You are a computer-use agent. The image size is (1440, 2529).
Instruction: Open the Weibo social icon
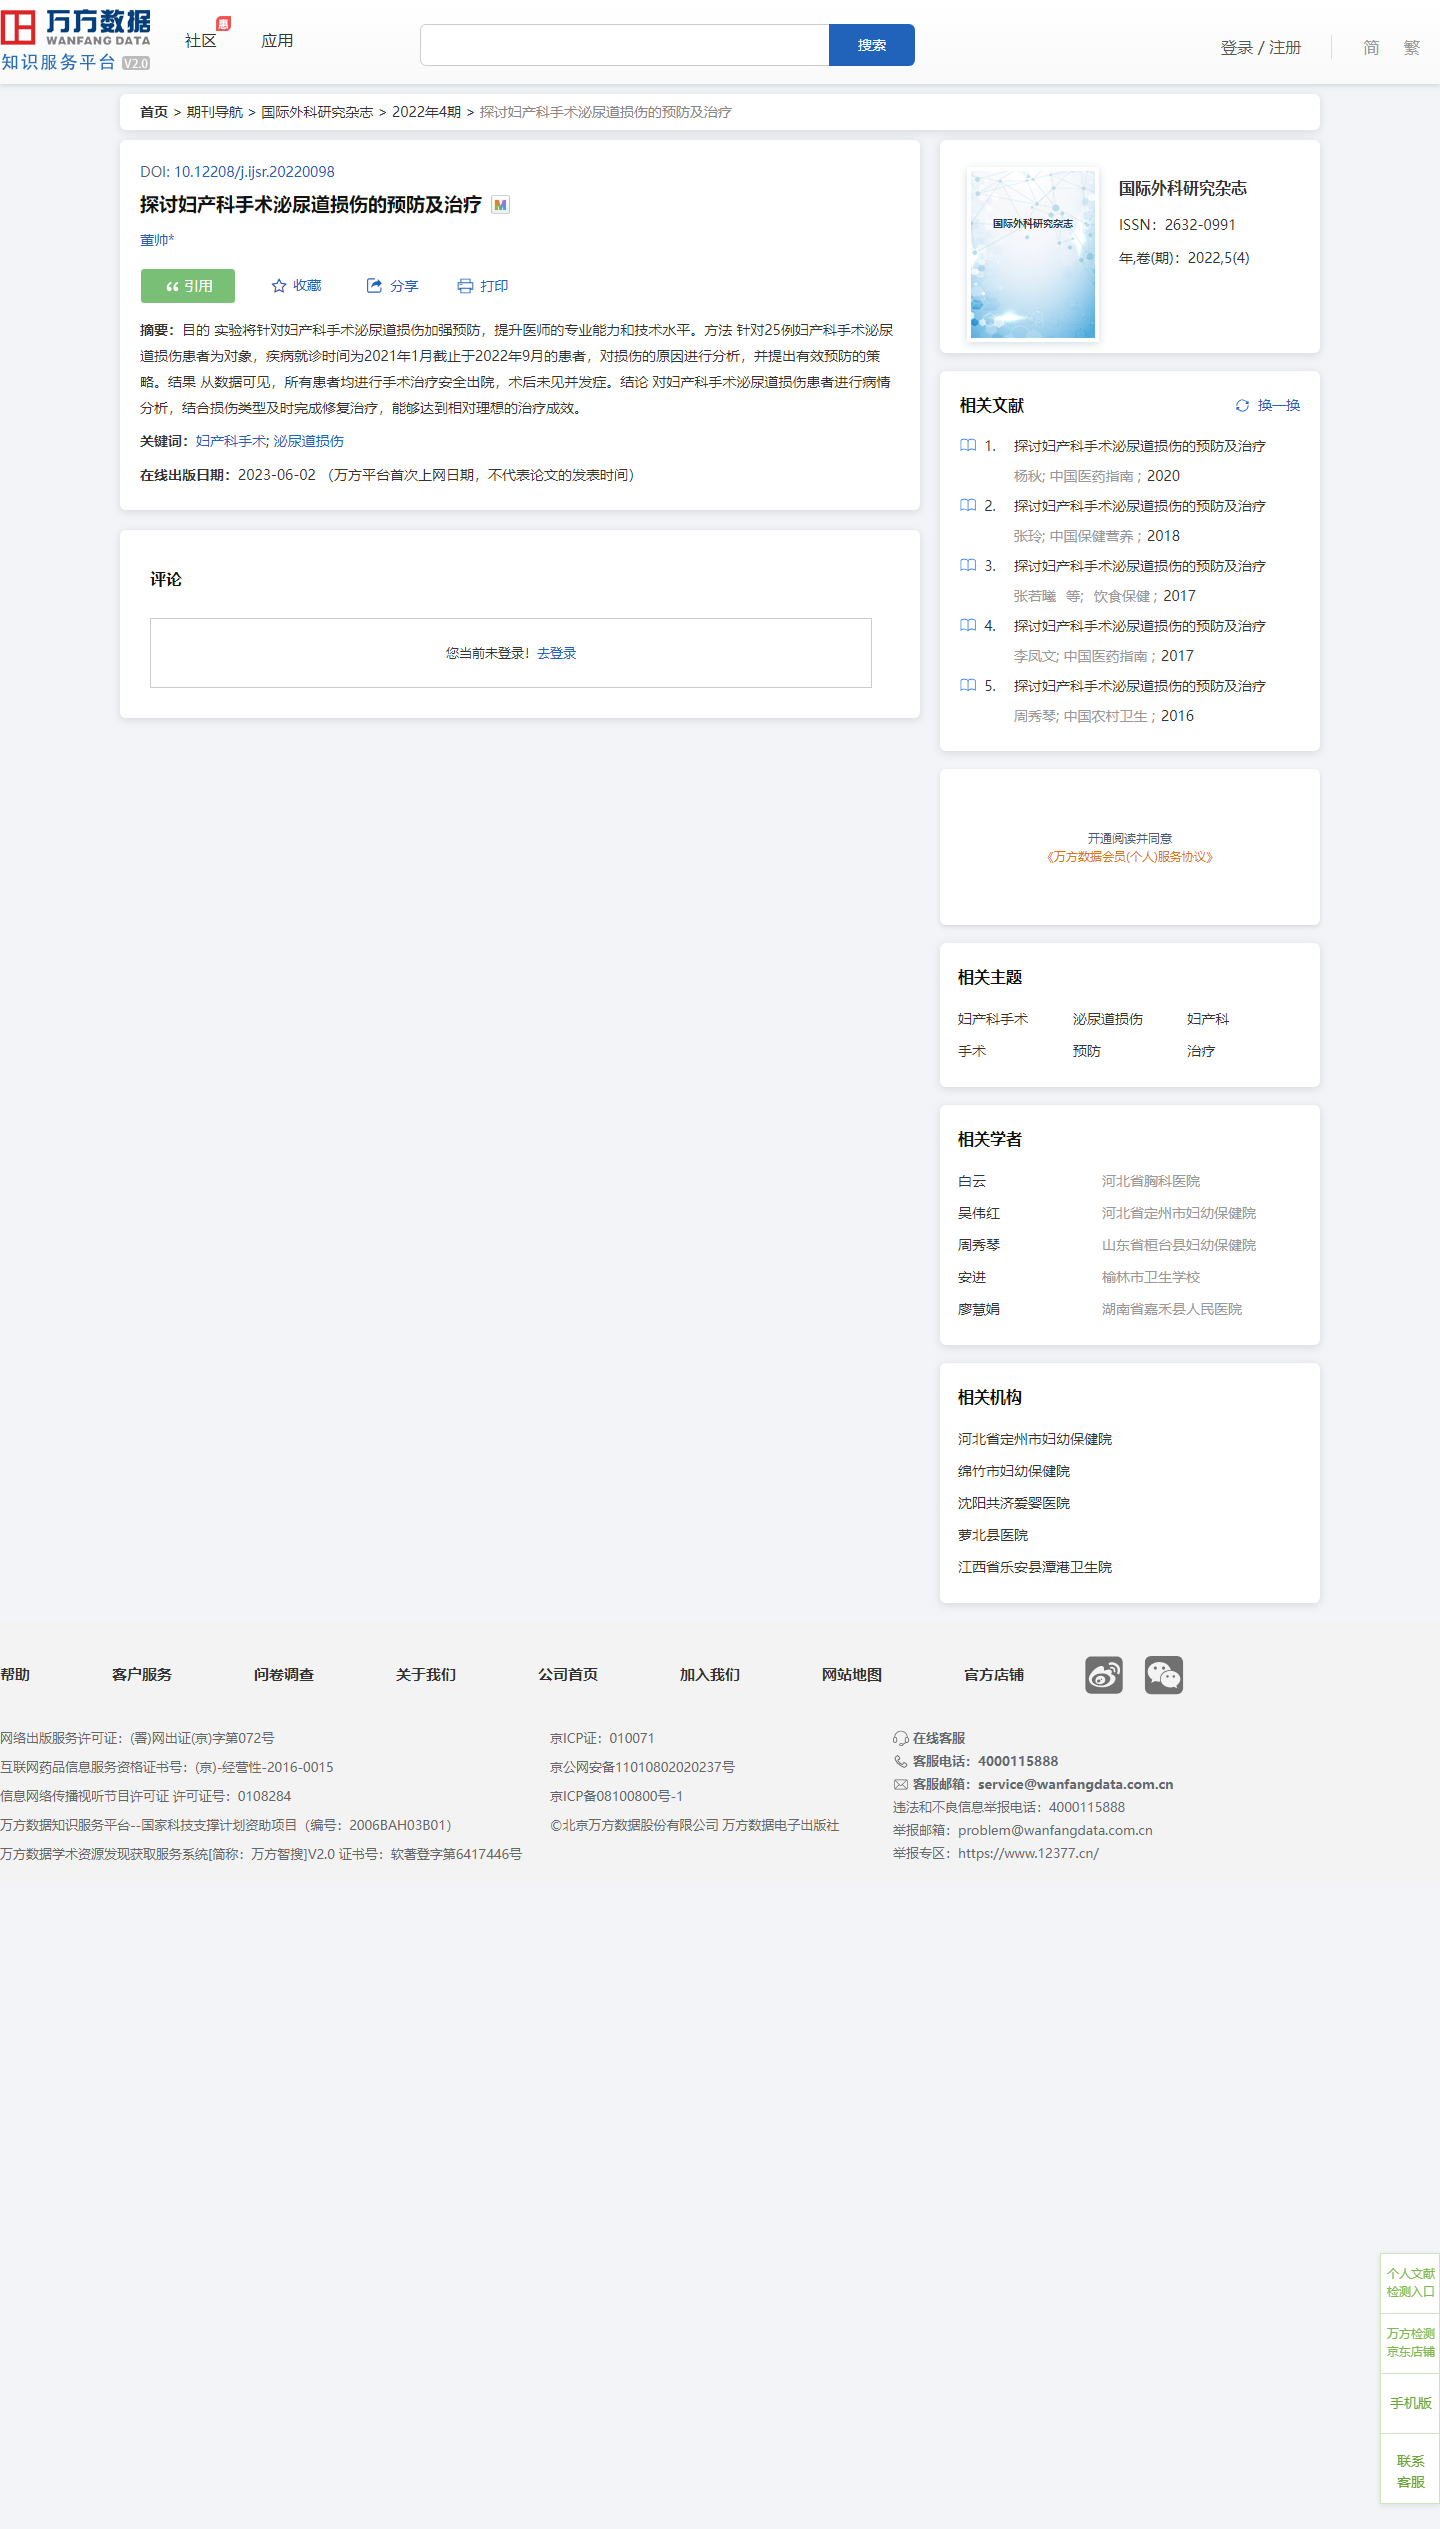pyautogui.click(x=1104, y=1675)
